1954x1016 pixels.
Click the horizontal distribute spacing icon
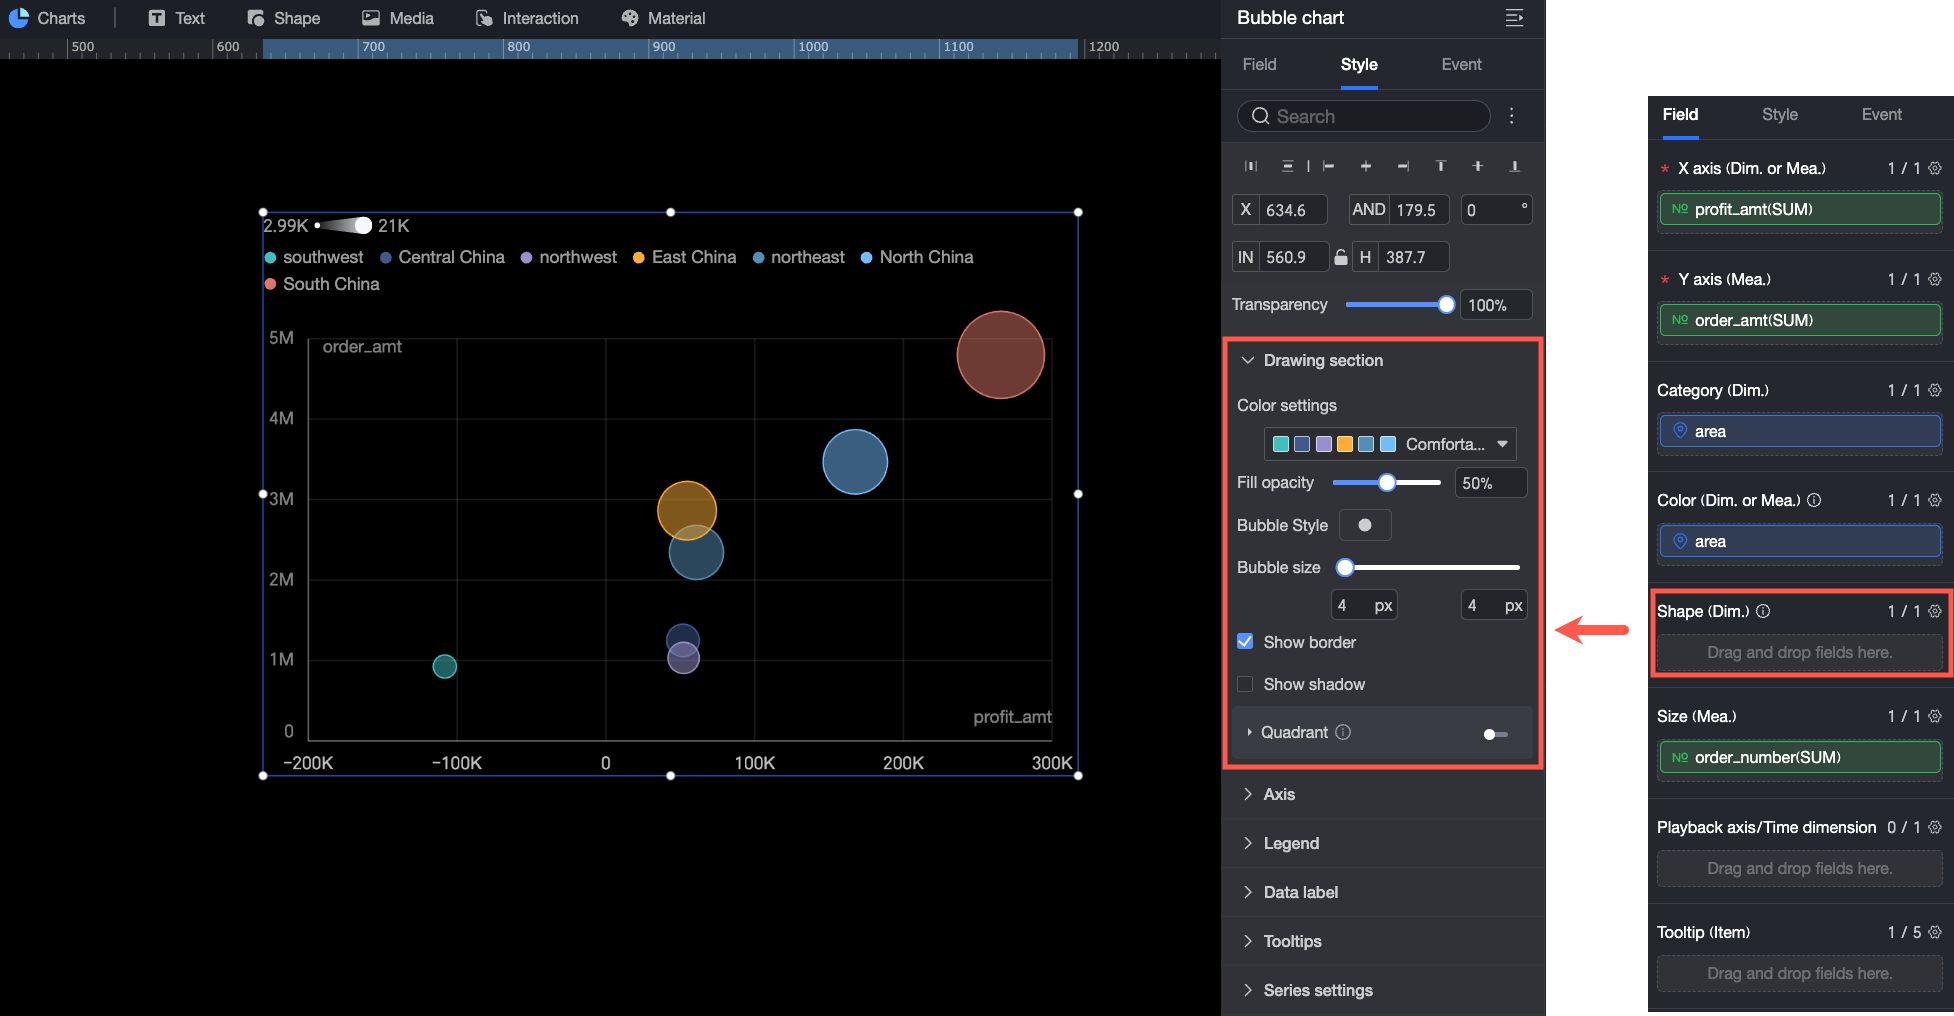pos(1250,166)
